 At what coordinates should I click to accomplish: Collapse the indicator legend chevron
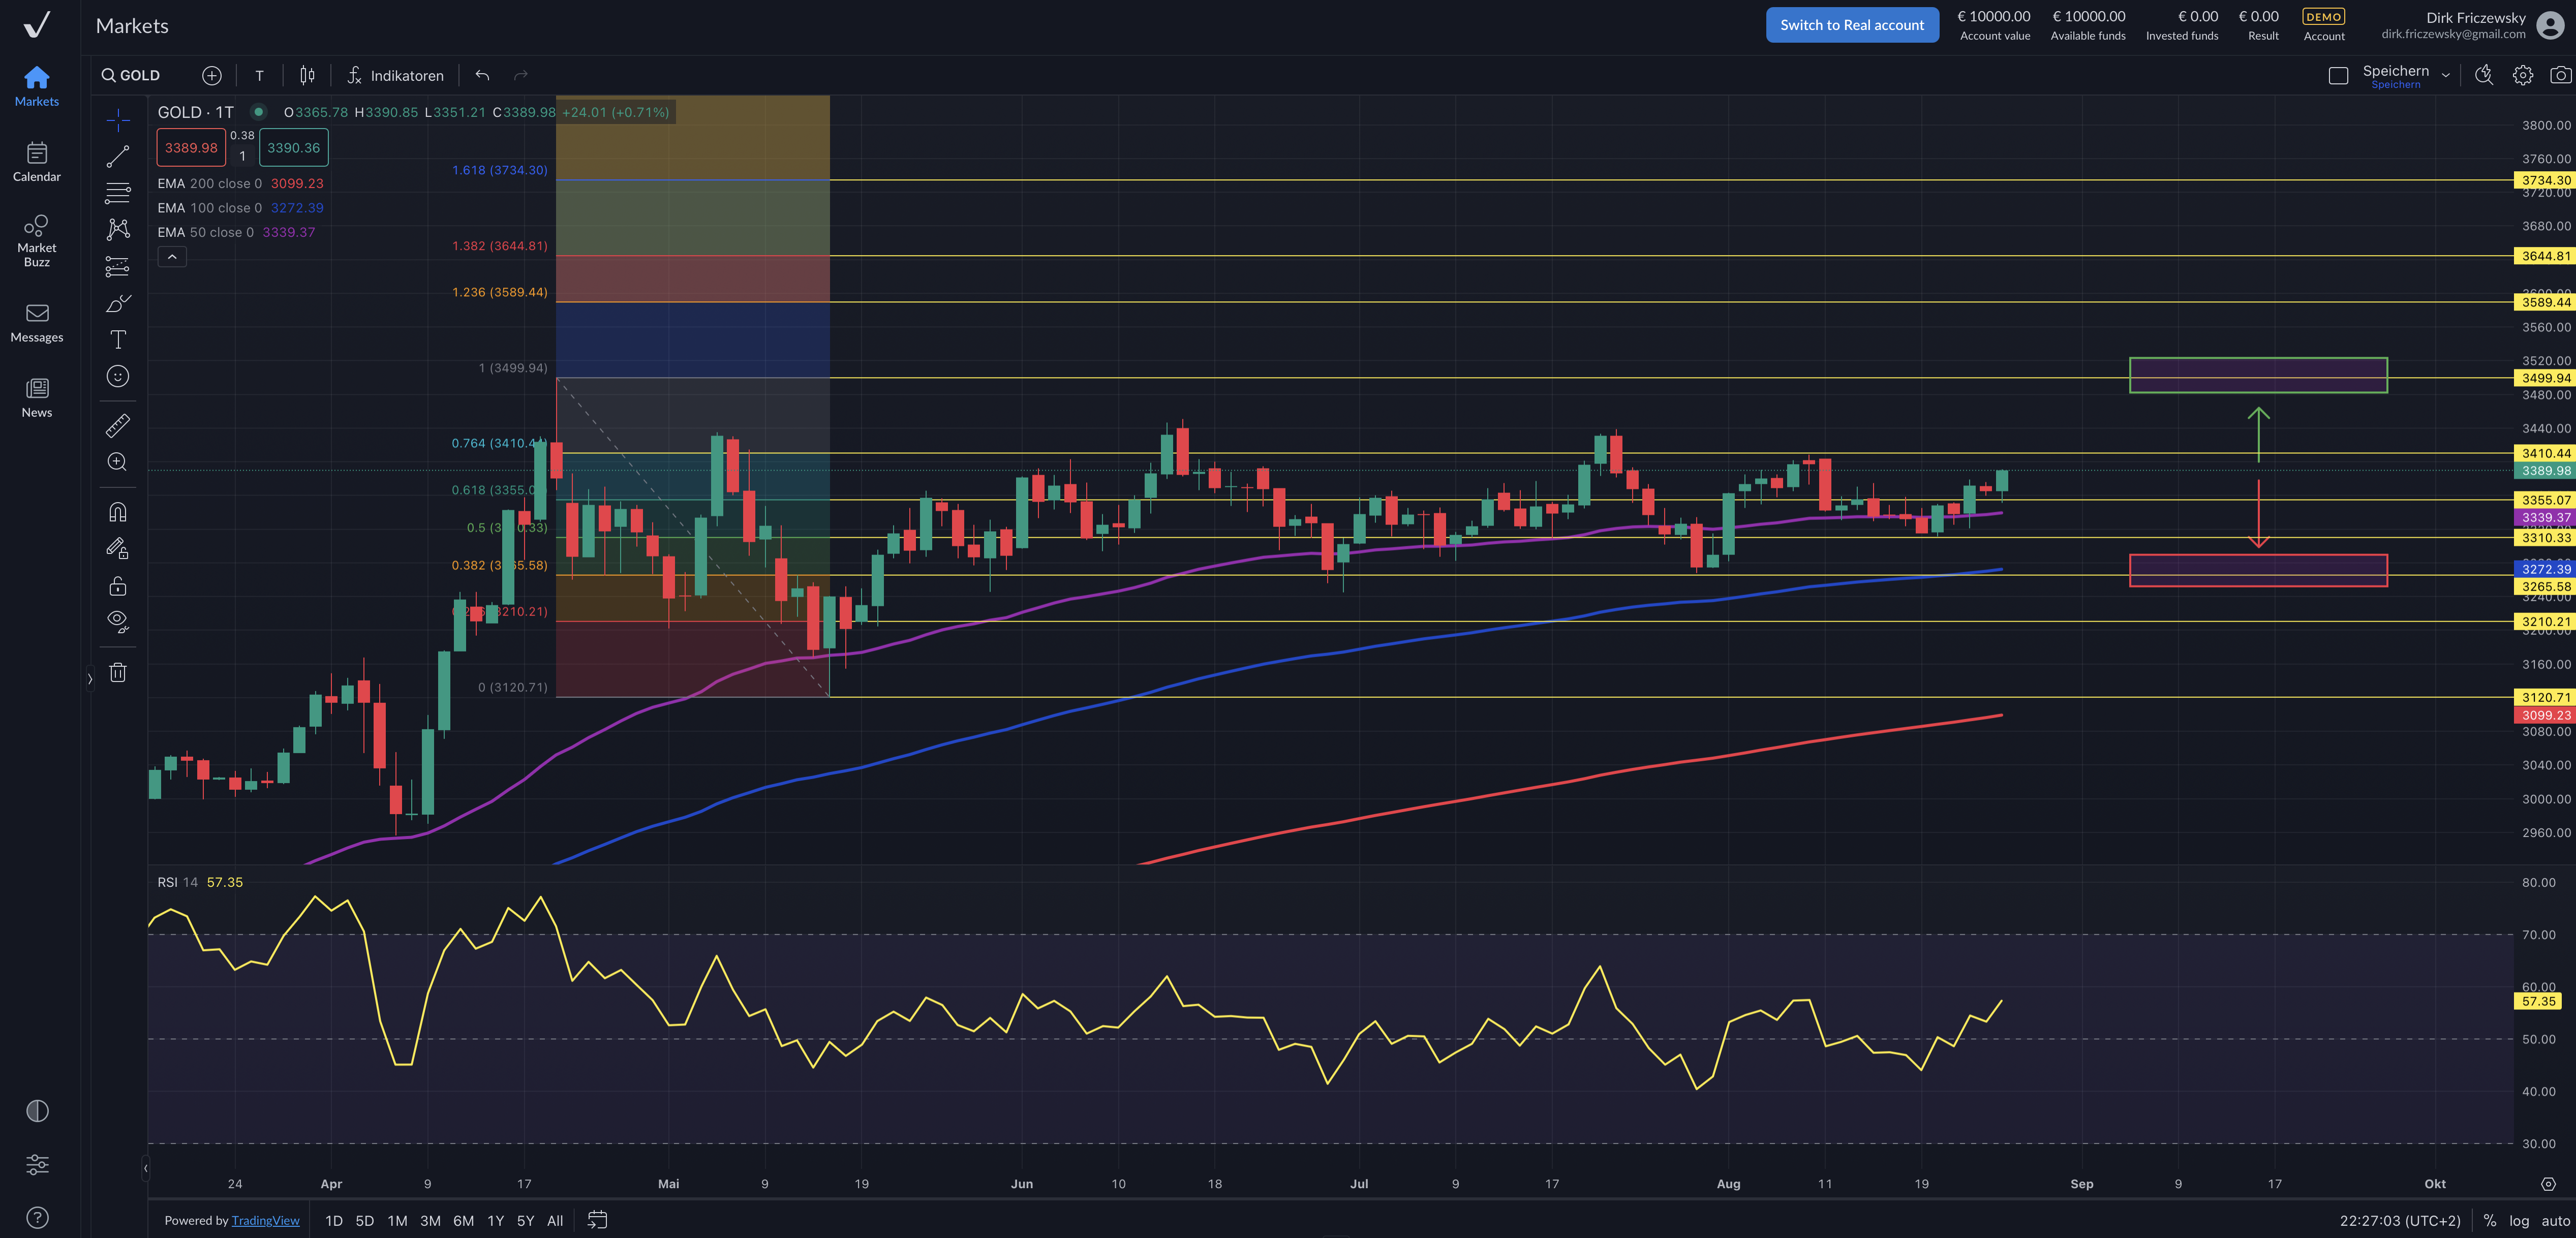172,257
